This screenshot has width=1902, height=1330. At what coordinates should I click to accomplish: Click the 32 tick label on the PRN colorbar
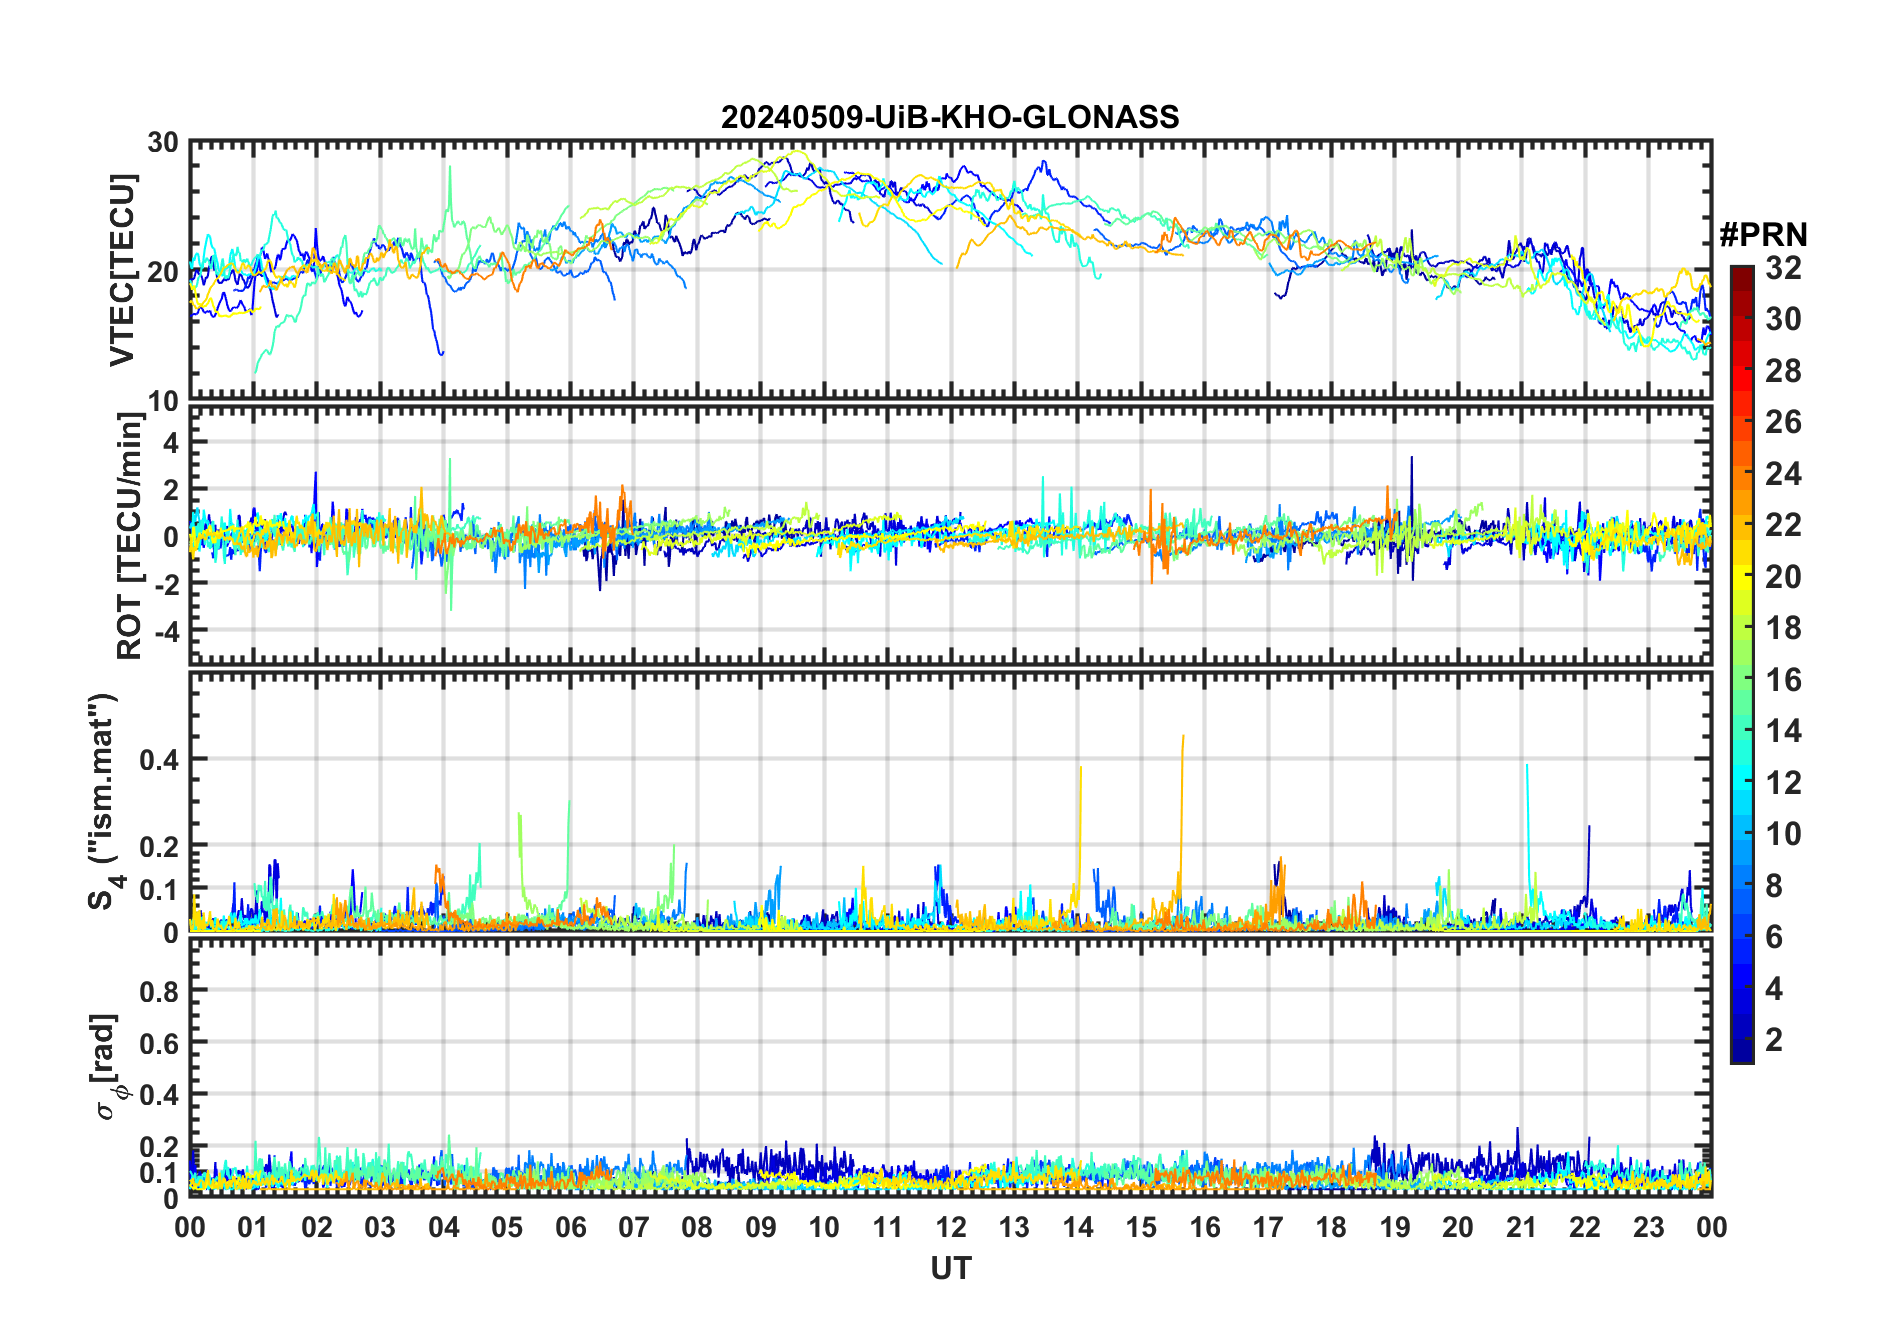[x=1783, y=268]
